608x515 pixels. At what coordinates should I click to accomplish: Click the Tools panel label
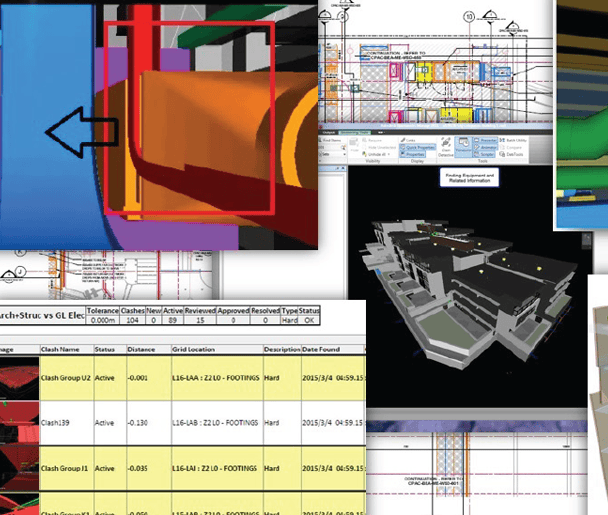pos(482,161)
